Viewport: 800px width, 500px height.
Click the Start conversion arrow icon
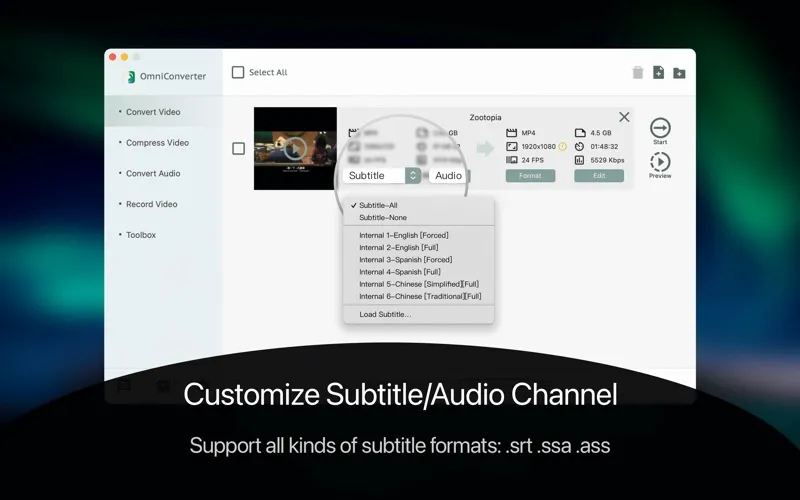[660, 128]
